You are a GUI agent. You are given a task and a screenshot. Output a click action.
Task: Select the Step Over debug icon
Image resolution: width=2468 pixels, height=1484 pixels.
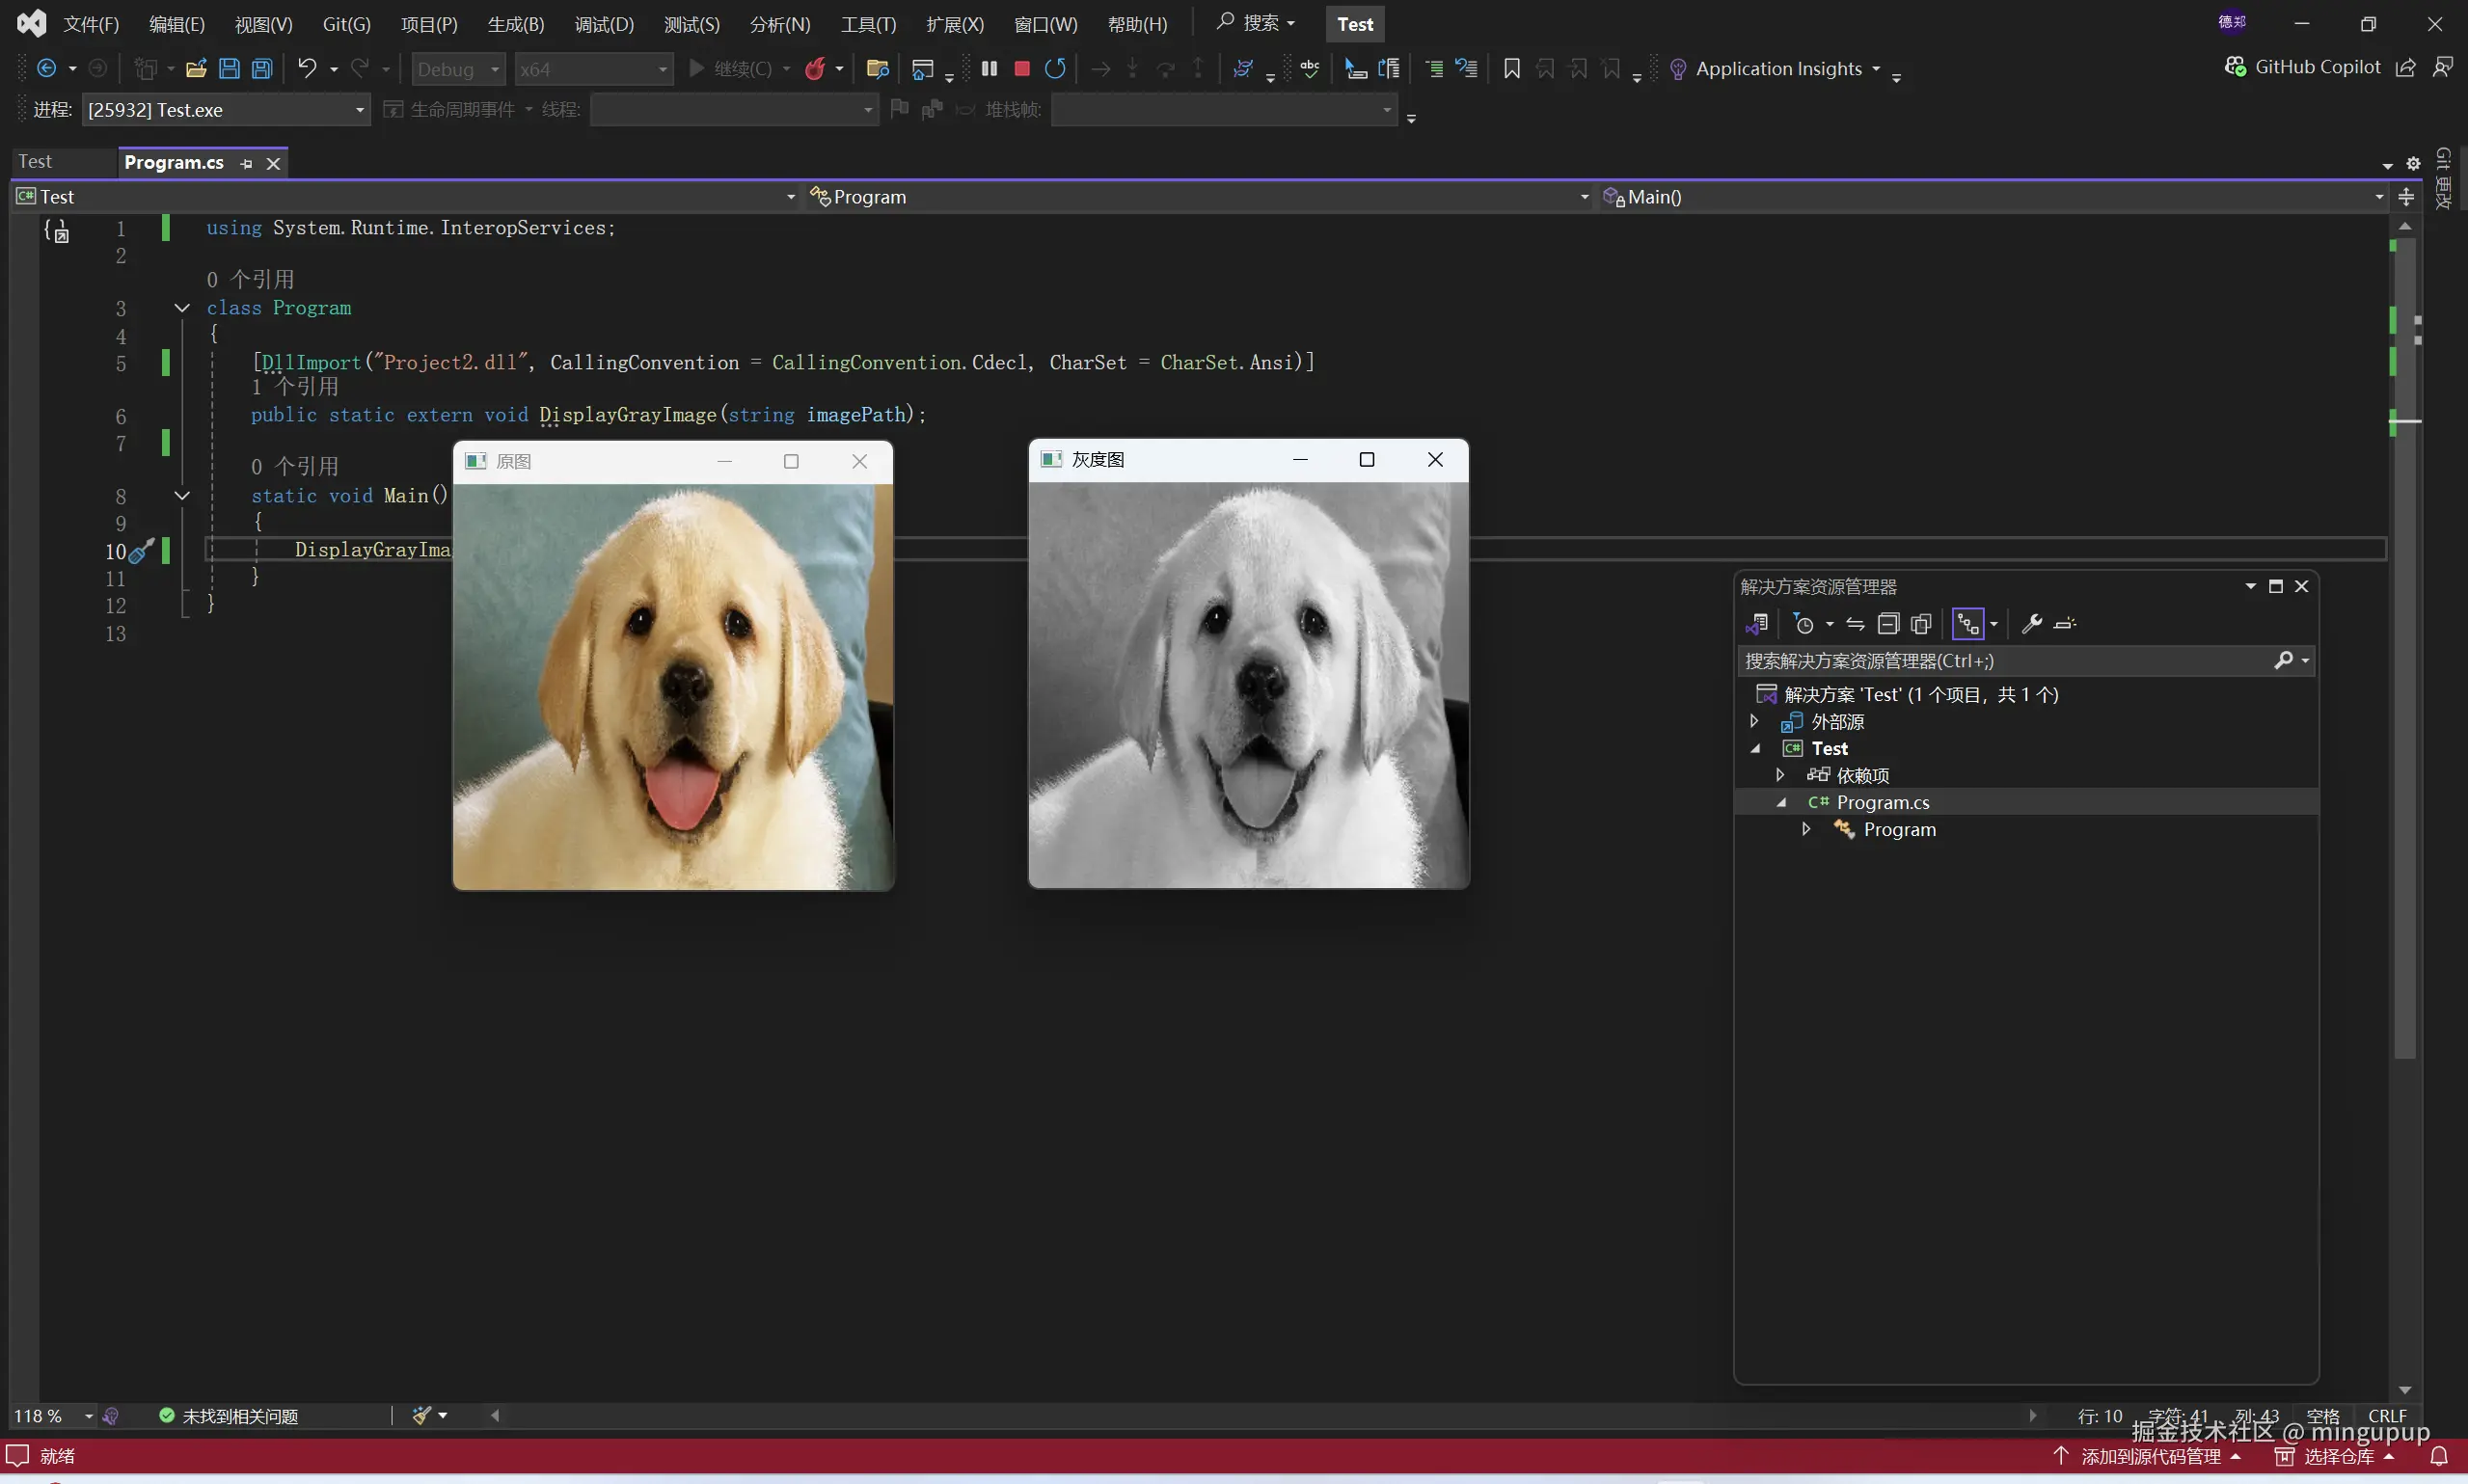click(x=1164, y=68)
